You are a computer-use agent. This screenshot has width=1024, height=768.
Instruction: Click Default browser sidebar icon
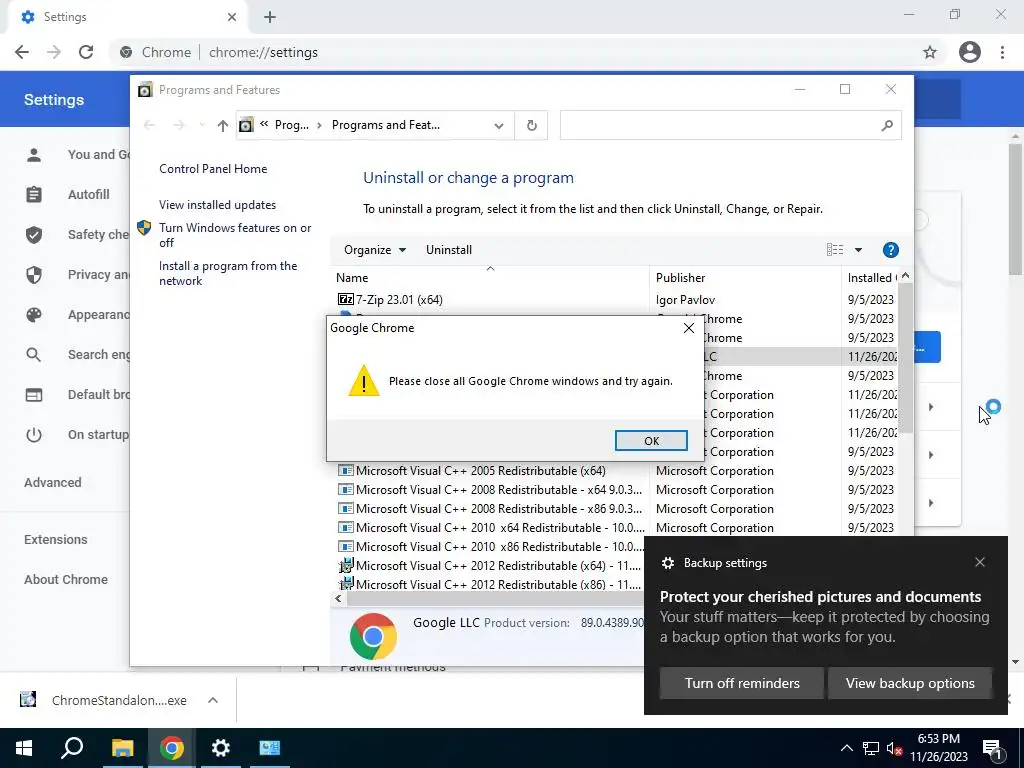[34, 395]
